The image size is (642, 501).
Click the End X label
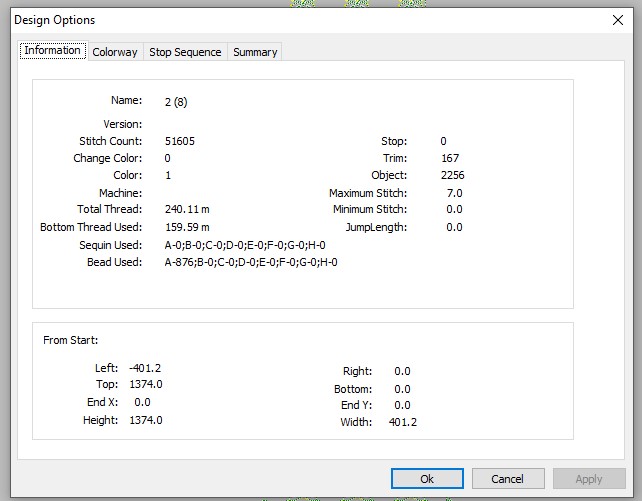[102, 402]
